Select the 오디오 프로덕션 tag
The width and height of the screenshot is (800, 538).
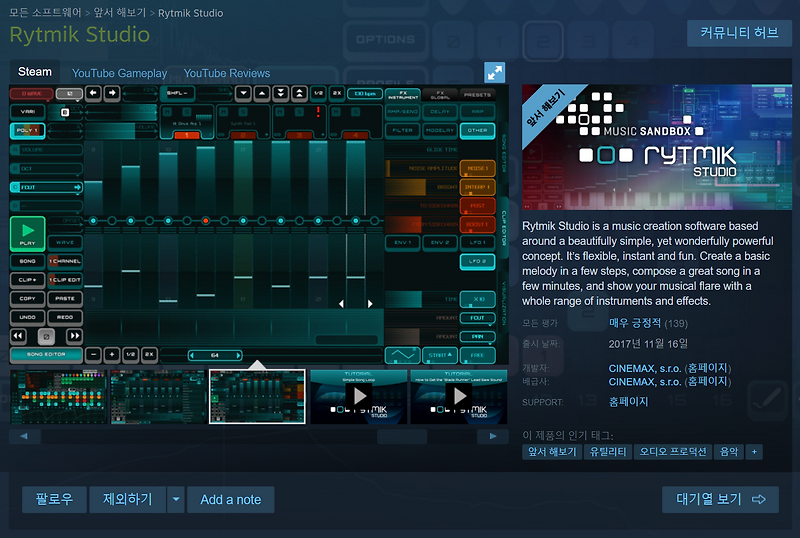point(673,452)
